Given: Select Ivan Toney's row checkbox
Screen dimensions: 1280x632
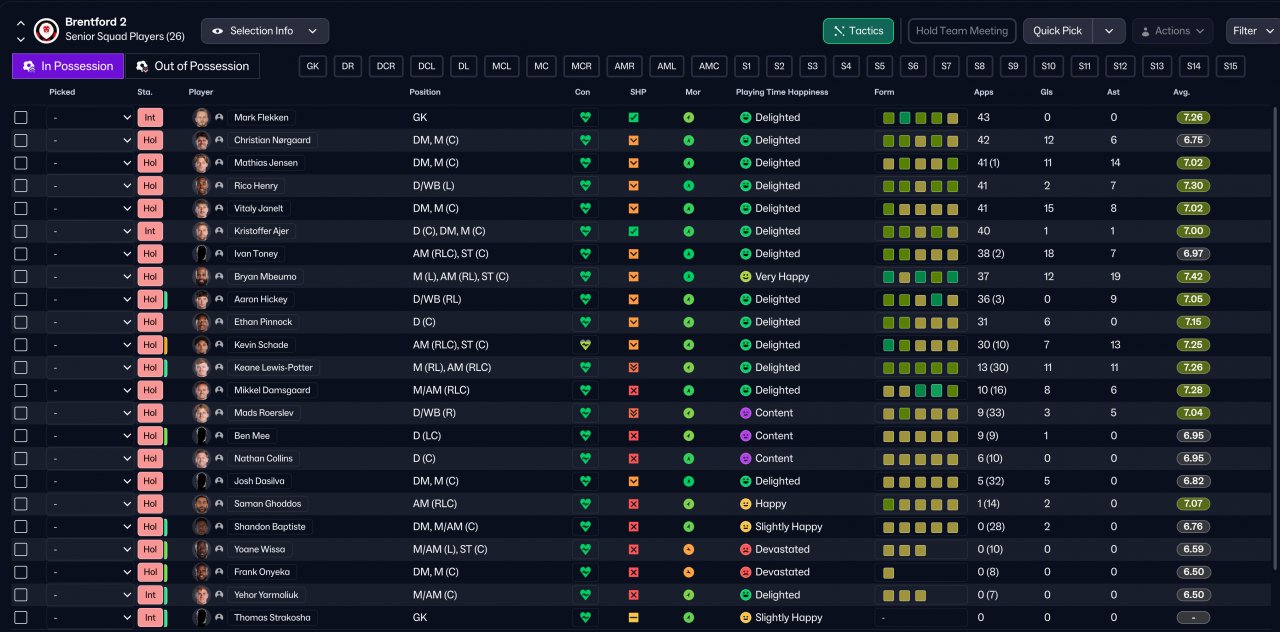Looking at the screenshot, I should [x=21, y=254].
